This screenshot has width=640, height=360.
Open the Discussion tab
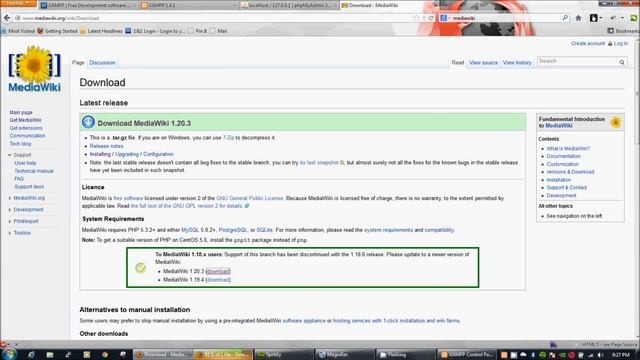[x=102, y=63]
